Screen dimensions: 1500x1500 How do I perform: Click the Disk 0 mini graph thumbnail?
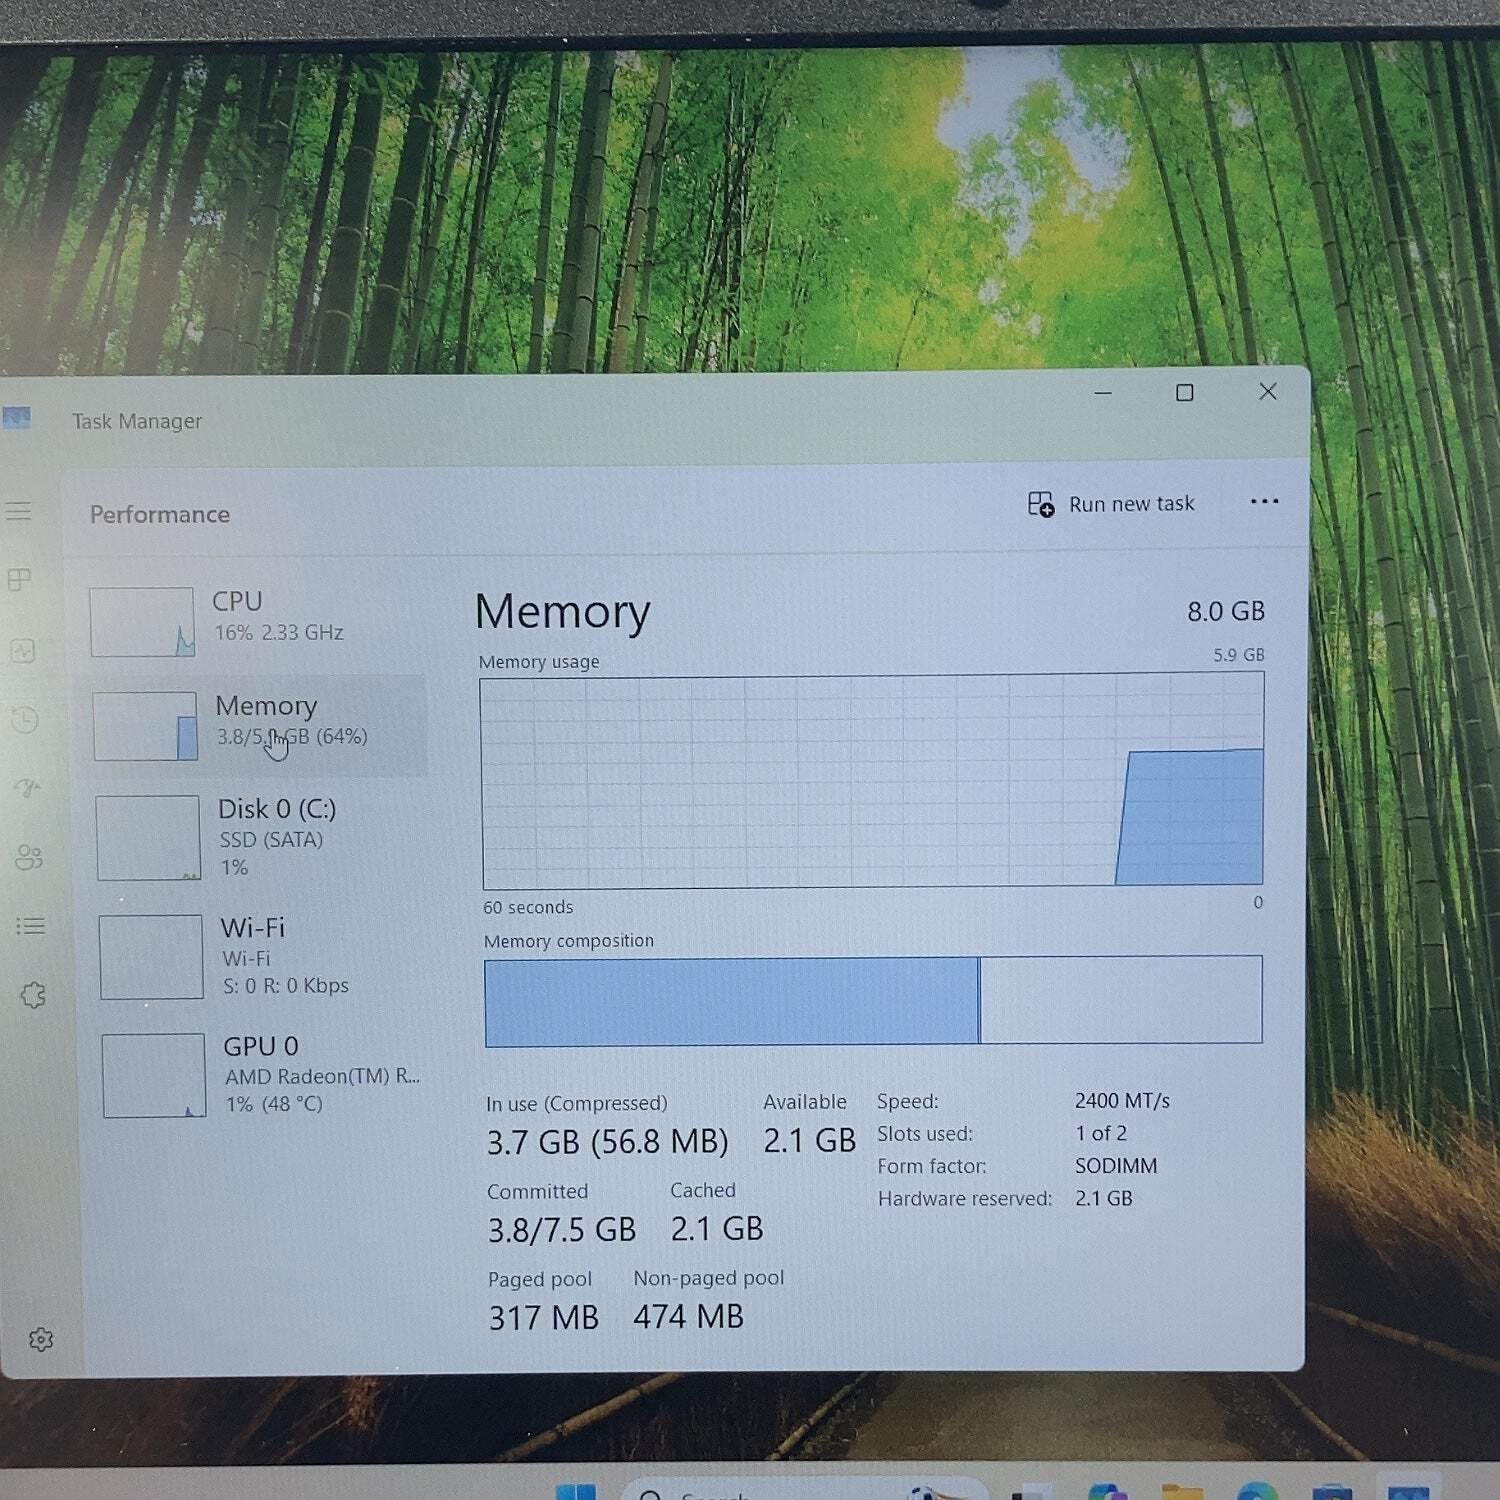[148, 838]
